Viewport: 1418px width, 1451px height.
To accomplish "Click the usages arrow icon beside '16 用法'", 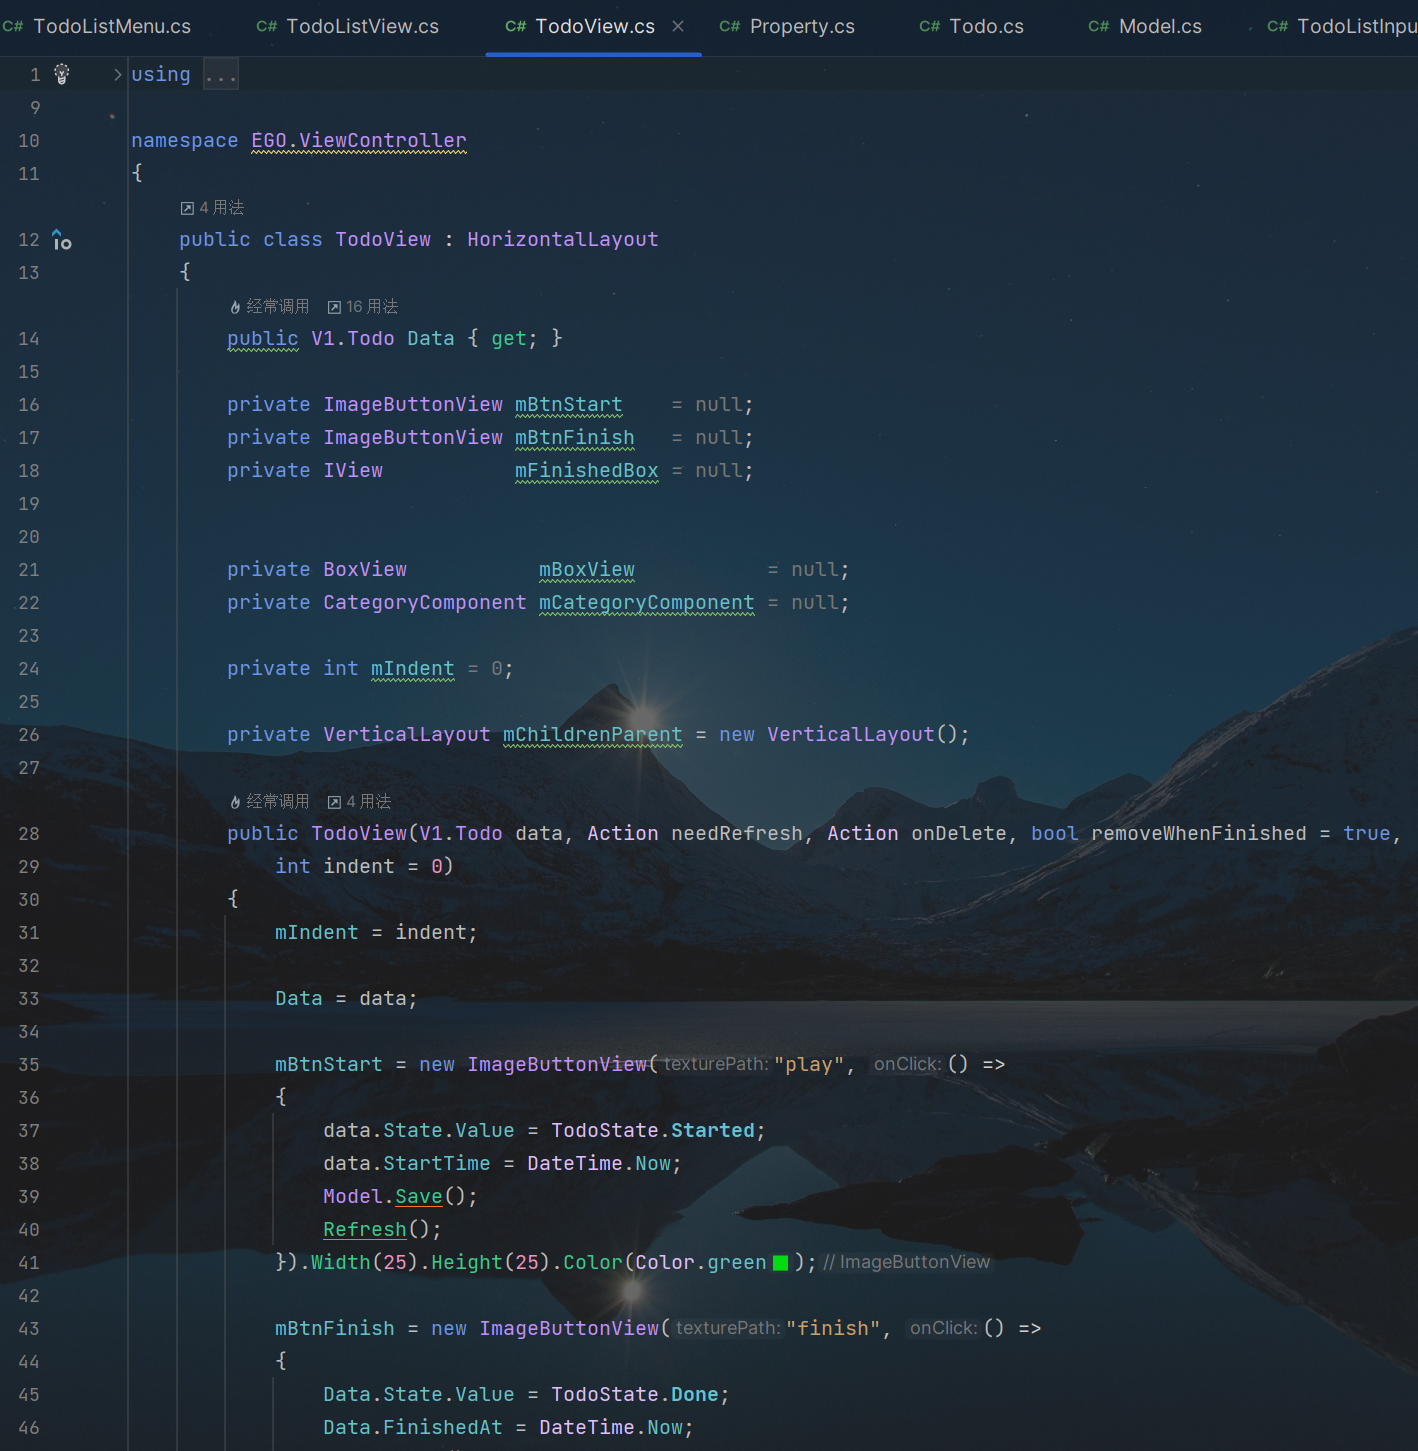I will click(335, 307).
